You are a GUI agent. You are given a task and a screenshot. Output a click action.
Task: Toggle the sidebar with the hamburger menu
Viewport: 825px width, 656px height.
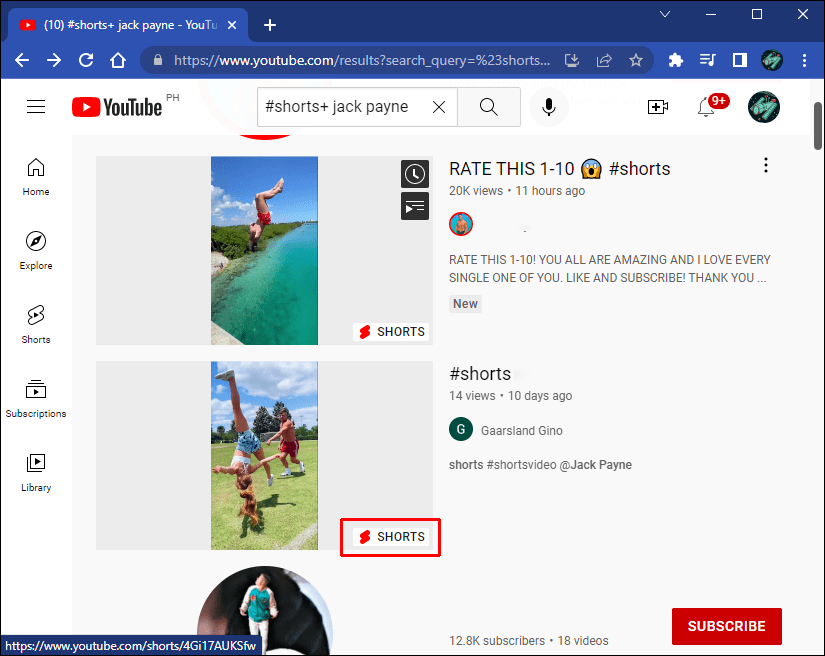click(x=36, y=106)
